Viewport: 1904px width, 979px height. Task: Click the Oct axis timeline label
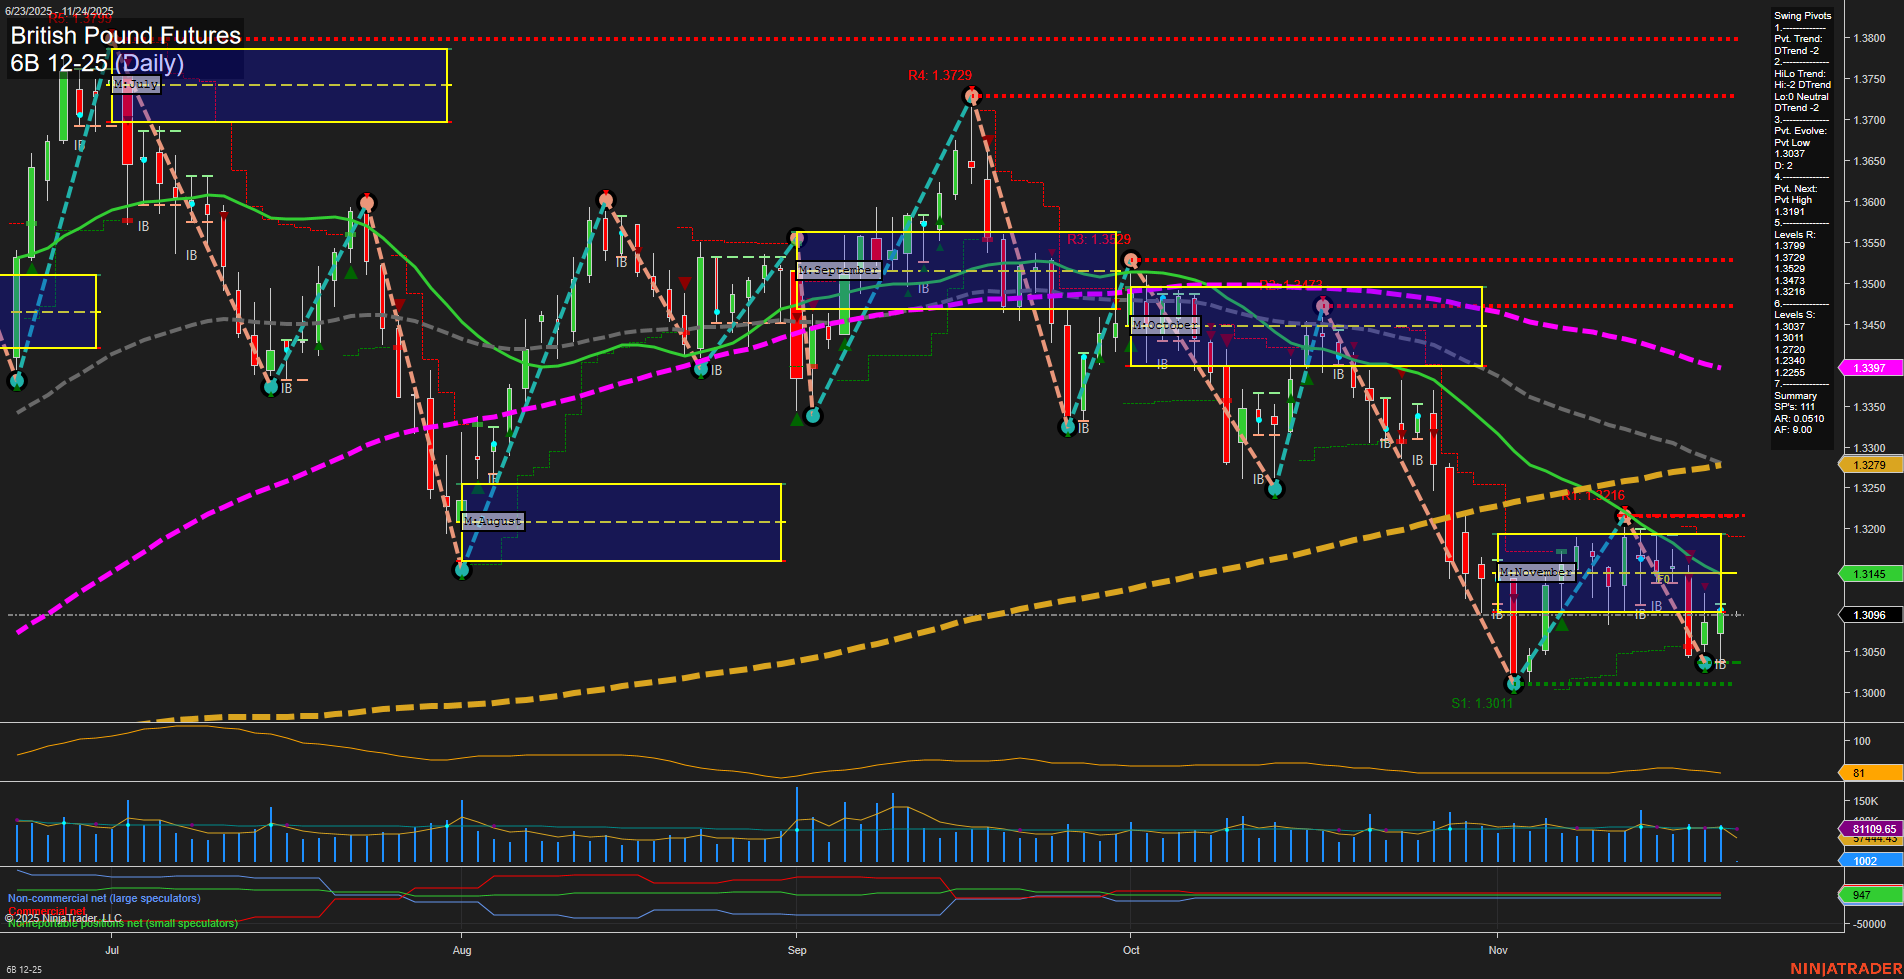click(x=1131, y=951)
